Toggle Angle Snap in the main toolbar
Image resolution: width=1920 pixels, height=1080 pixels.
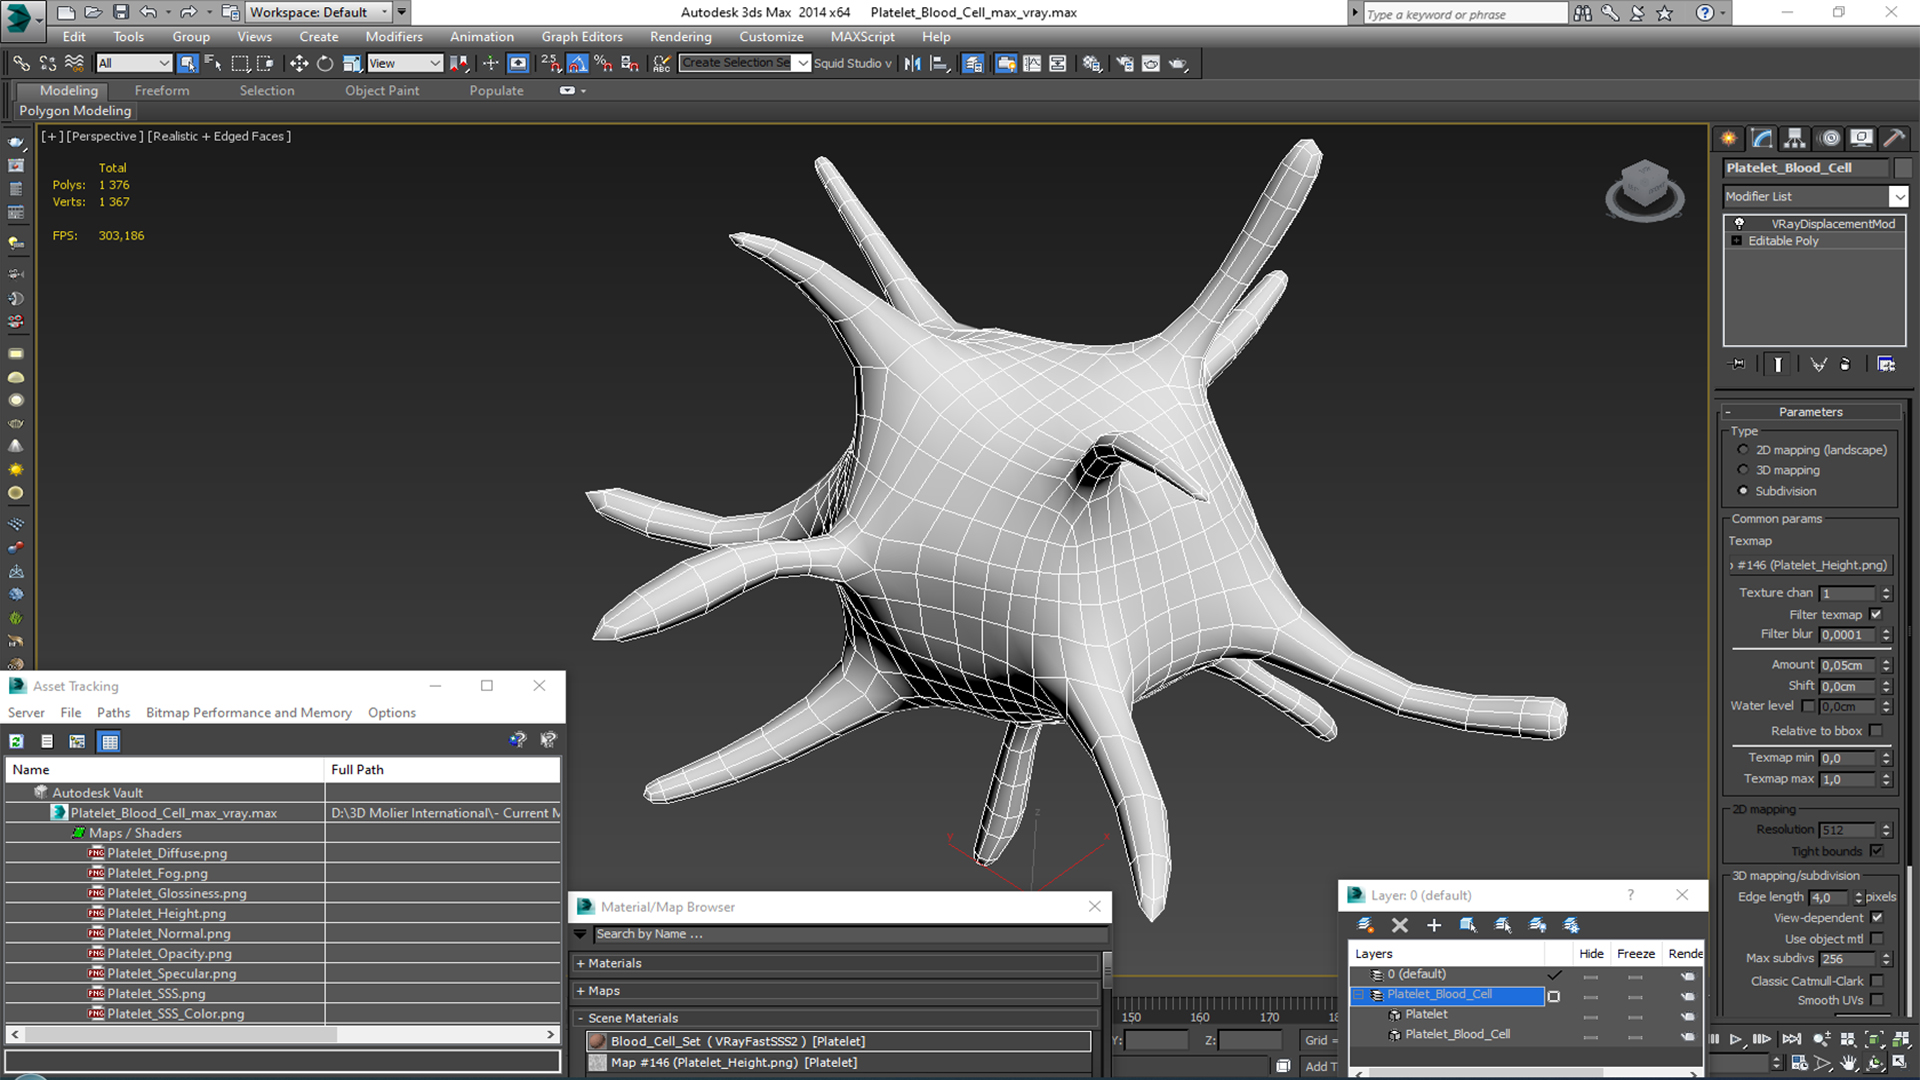(578, 63)
